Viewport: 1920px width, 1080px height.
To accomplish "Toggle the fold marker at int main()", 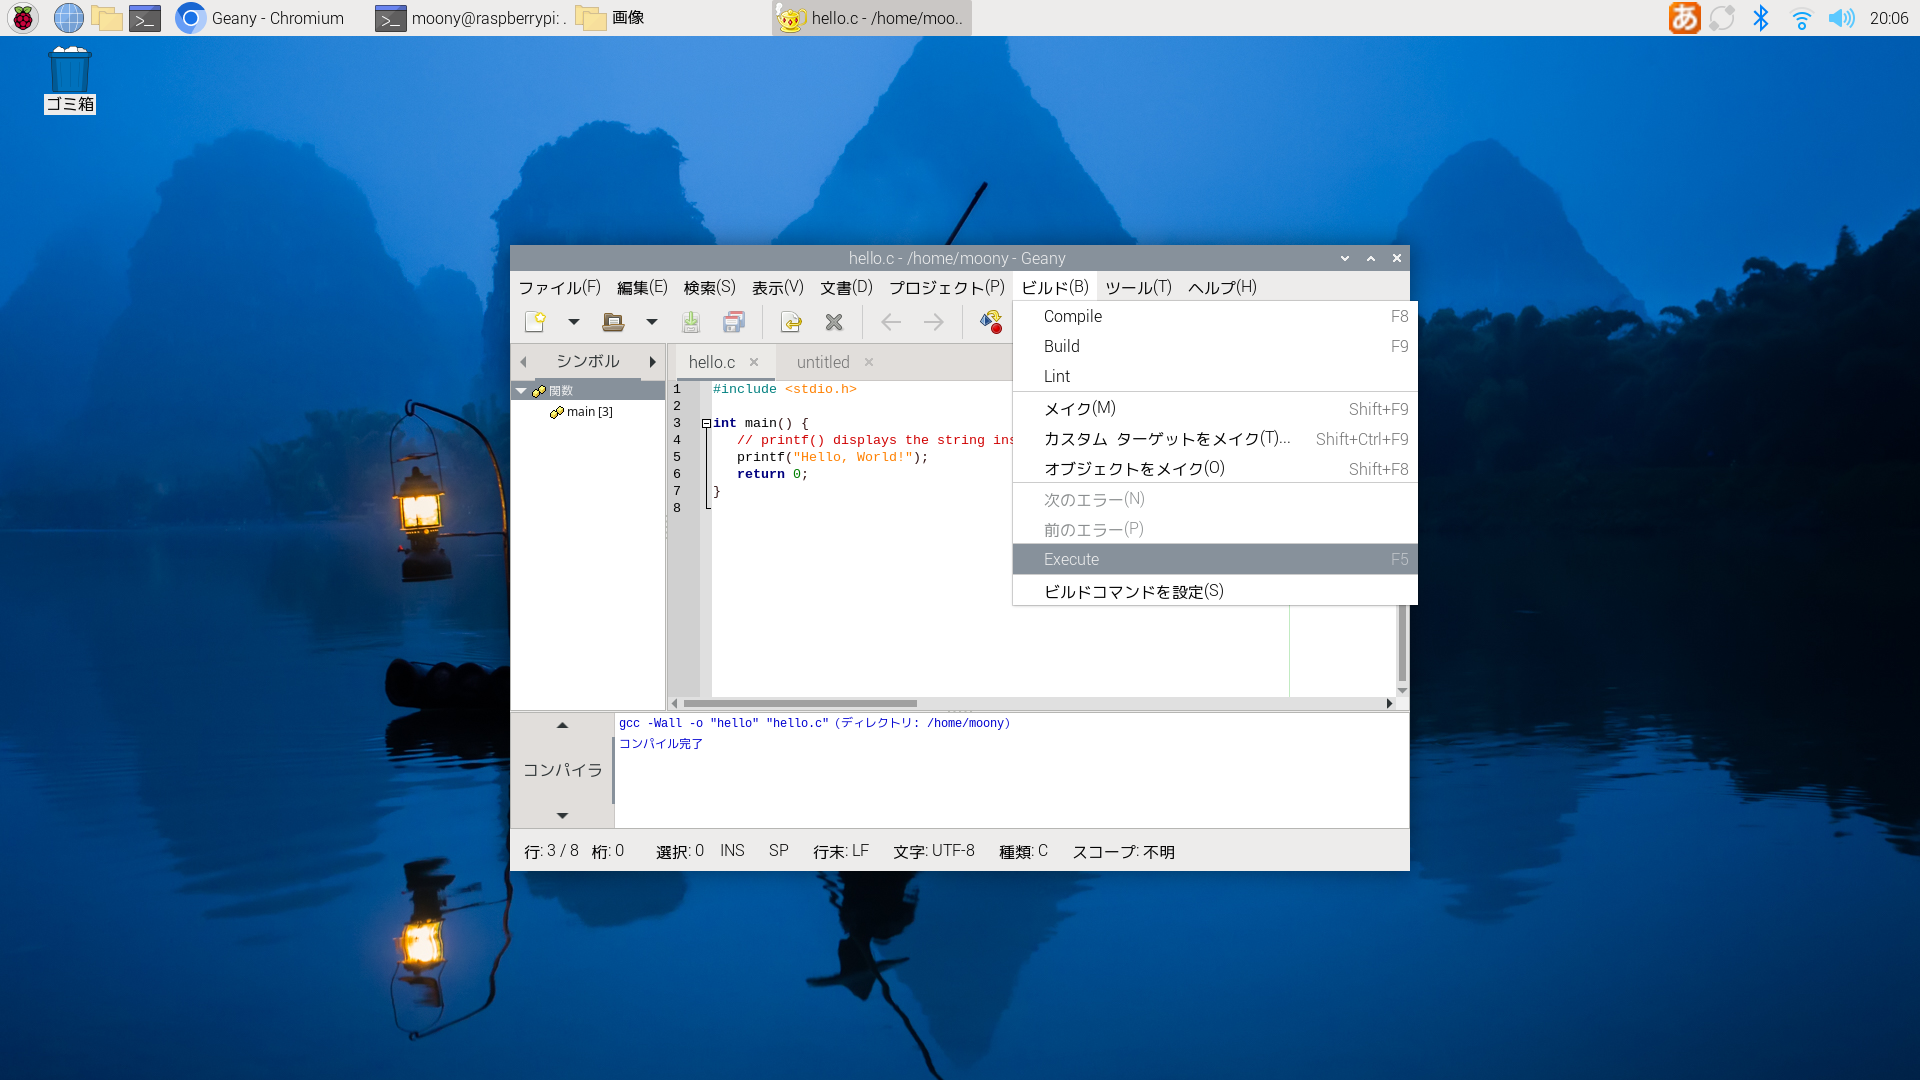I will click(x=706, y=424).
